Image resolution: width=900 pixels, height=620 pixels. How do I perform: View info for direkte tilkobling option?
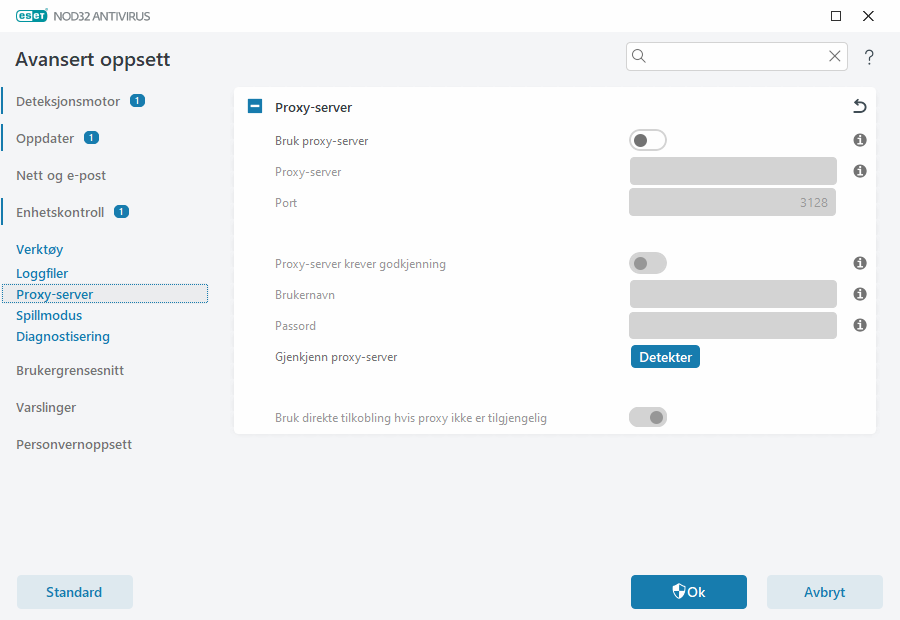(859, 417)
